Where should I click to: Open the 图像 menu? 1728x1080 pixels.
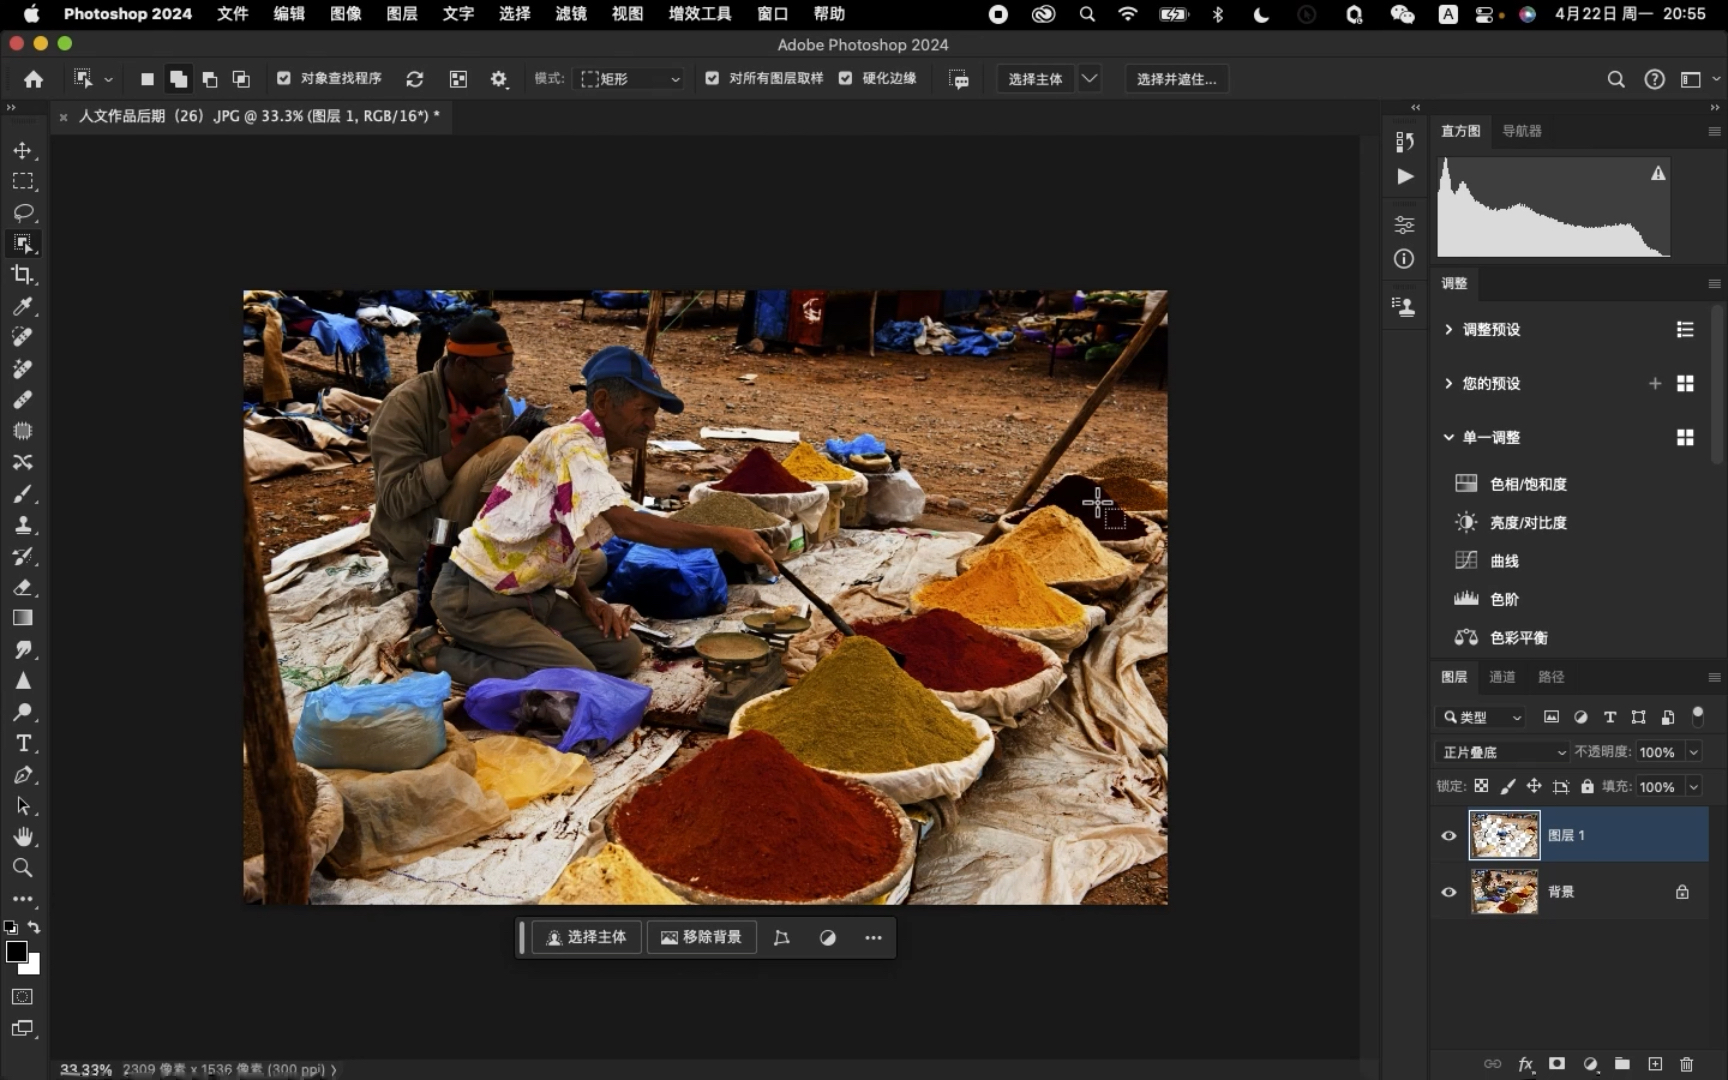pyautogui.click(x=345, y=14)
